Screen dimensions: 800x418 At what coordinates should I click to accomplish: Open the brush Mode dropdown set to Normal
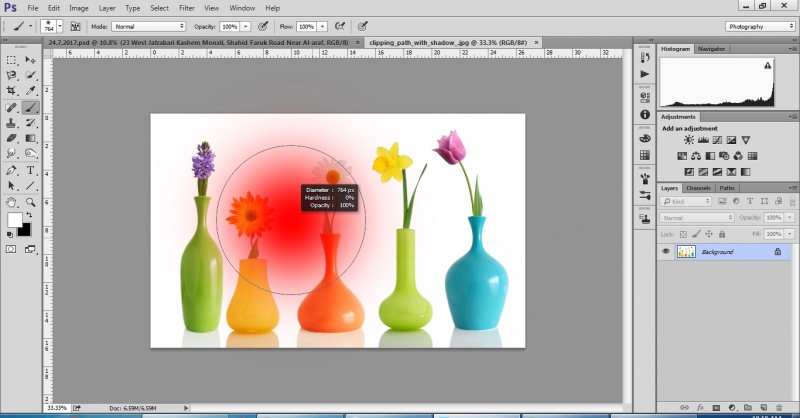(148, 25)
